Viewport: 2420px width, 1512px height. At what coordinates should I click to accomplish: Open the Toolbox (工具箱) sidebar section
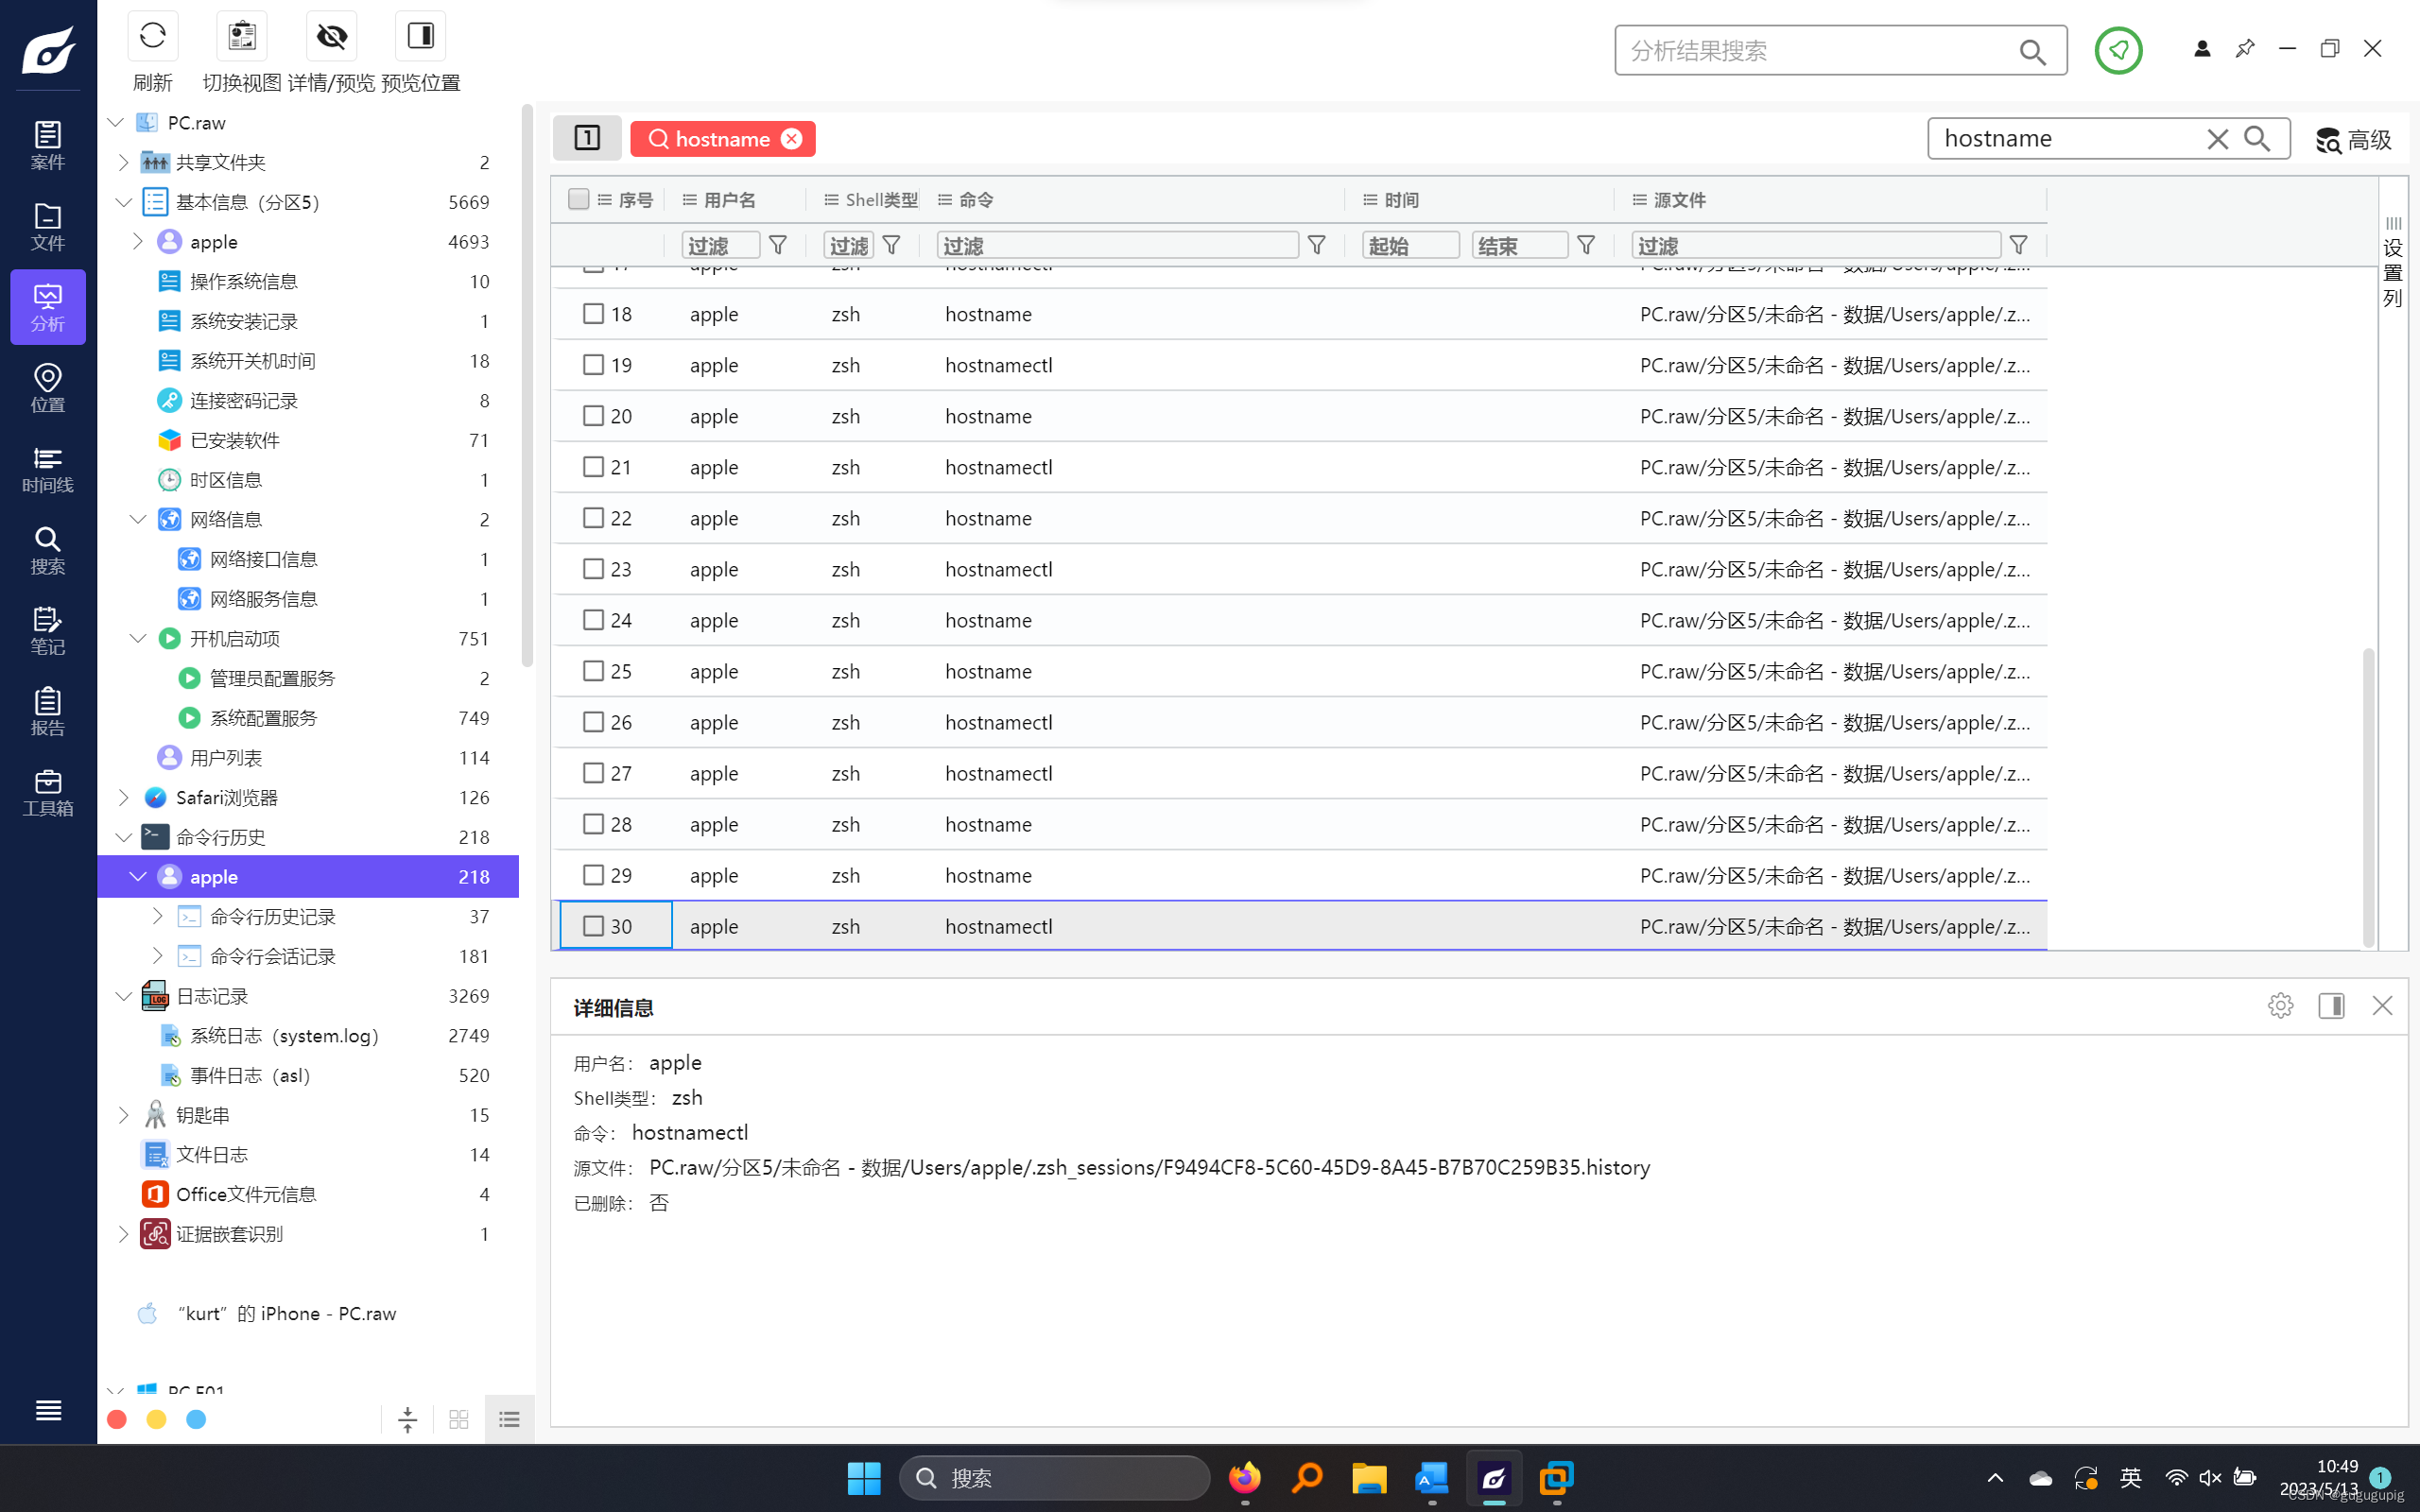point(47,793)
